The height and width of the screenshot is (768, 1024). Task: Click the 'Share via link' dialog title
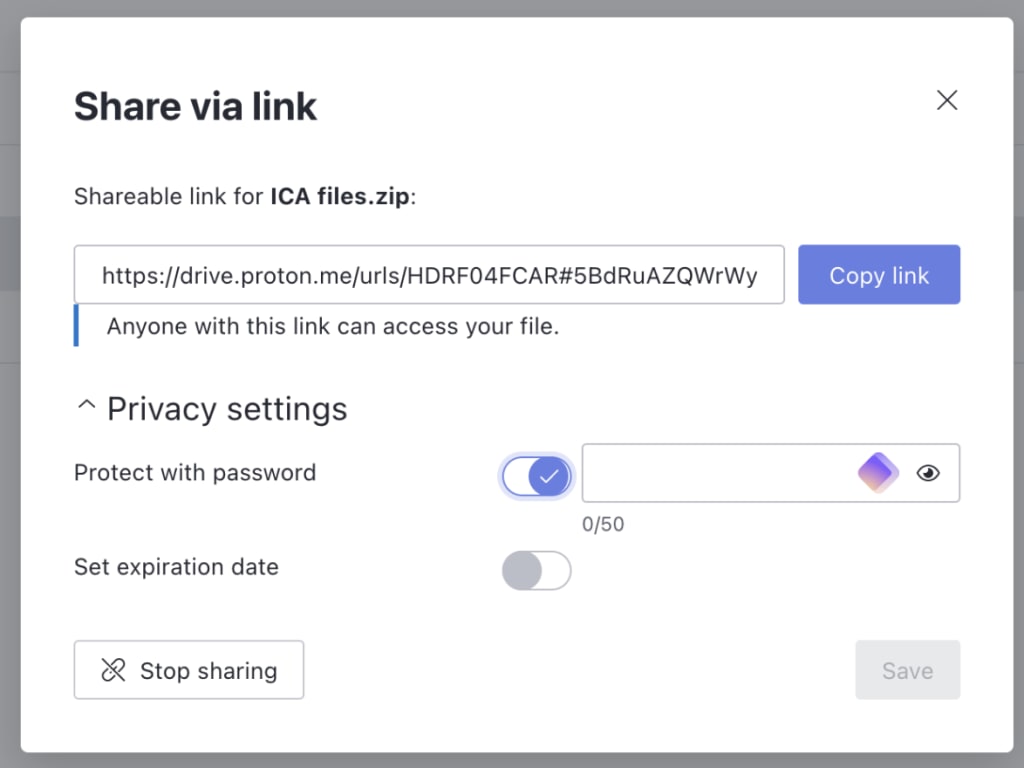[195, 106]
